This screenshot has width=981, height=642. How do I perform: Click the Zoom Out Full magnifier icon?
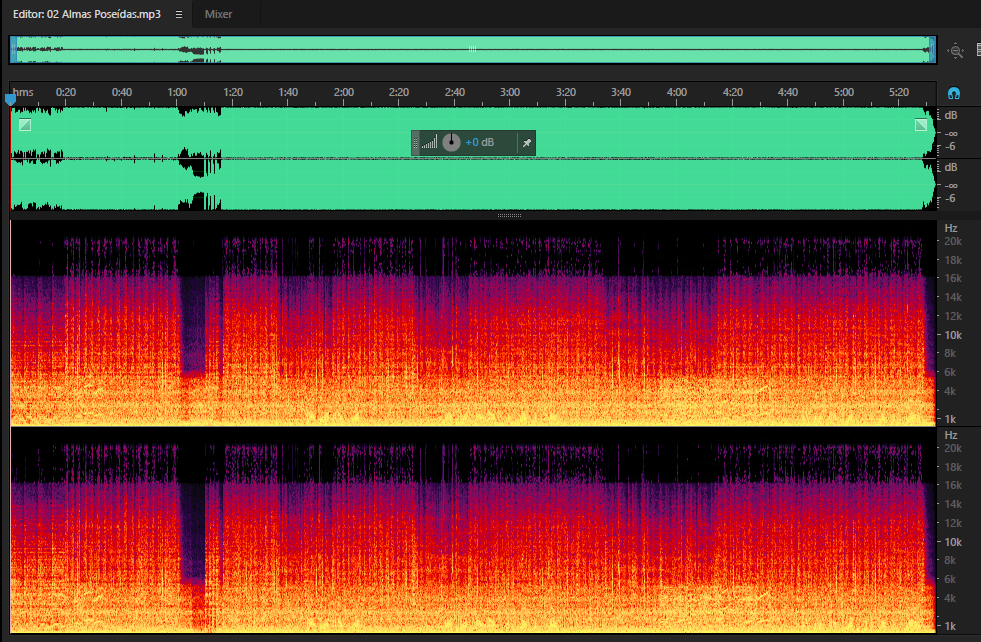tap(955, 51)
